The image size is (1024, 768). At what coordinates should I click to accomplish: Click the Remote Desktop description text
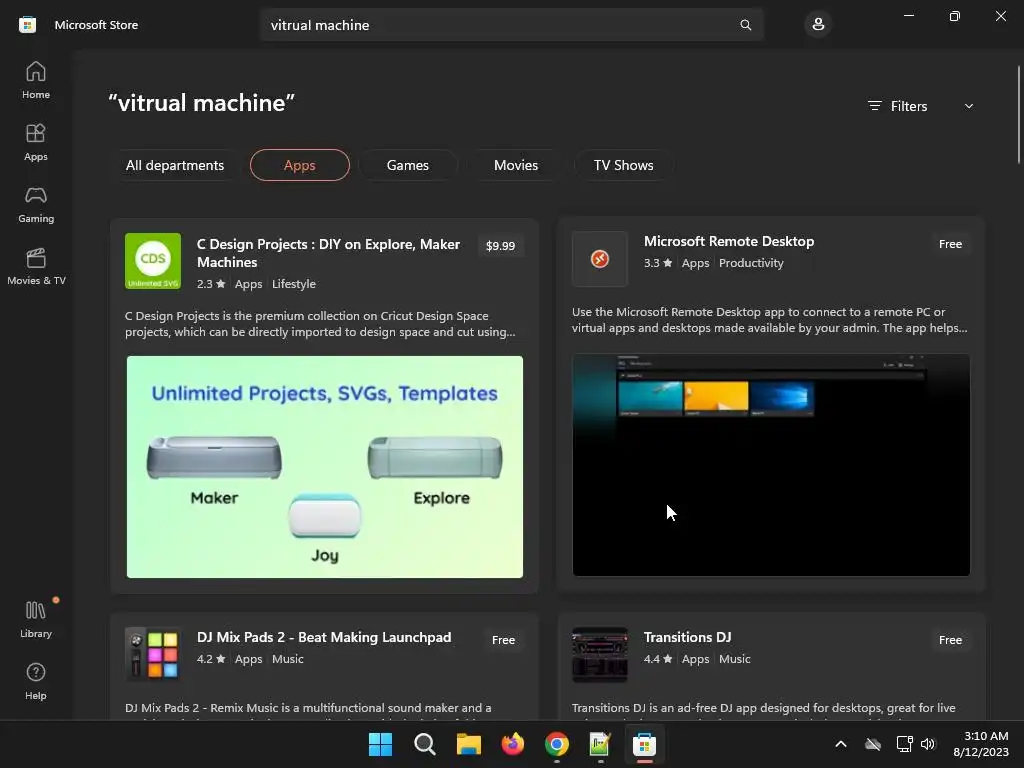click(770, 319)
